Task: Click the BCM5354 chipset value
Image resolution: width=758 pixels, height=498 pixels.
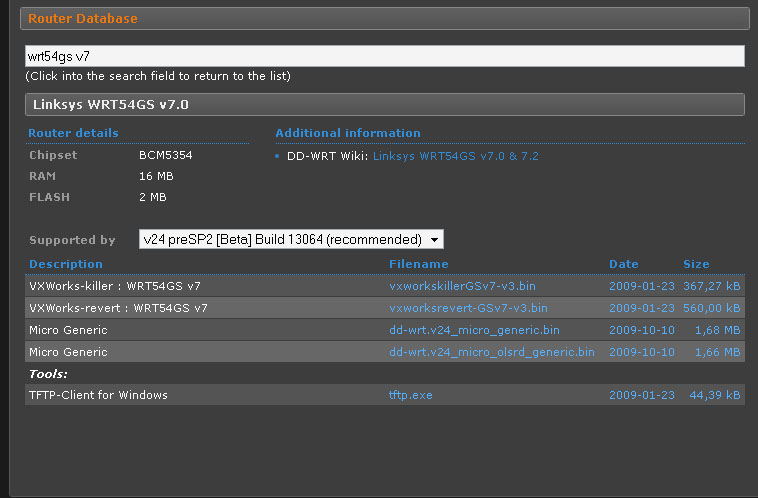Action: tap(165, 155)
